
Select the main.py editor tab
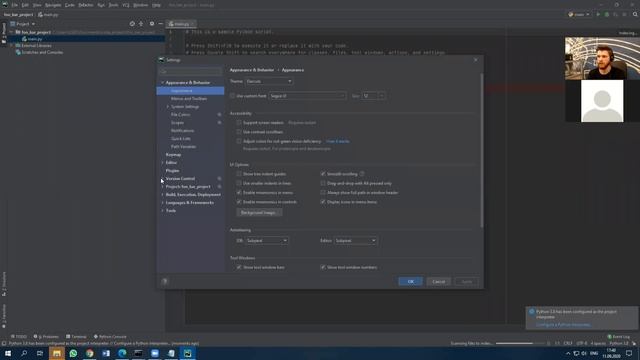pos(181,24)
